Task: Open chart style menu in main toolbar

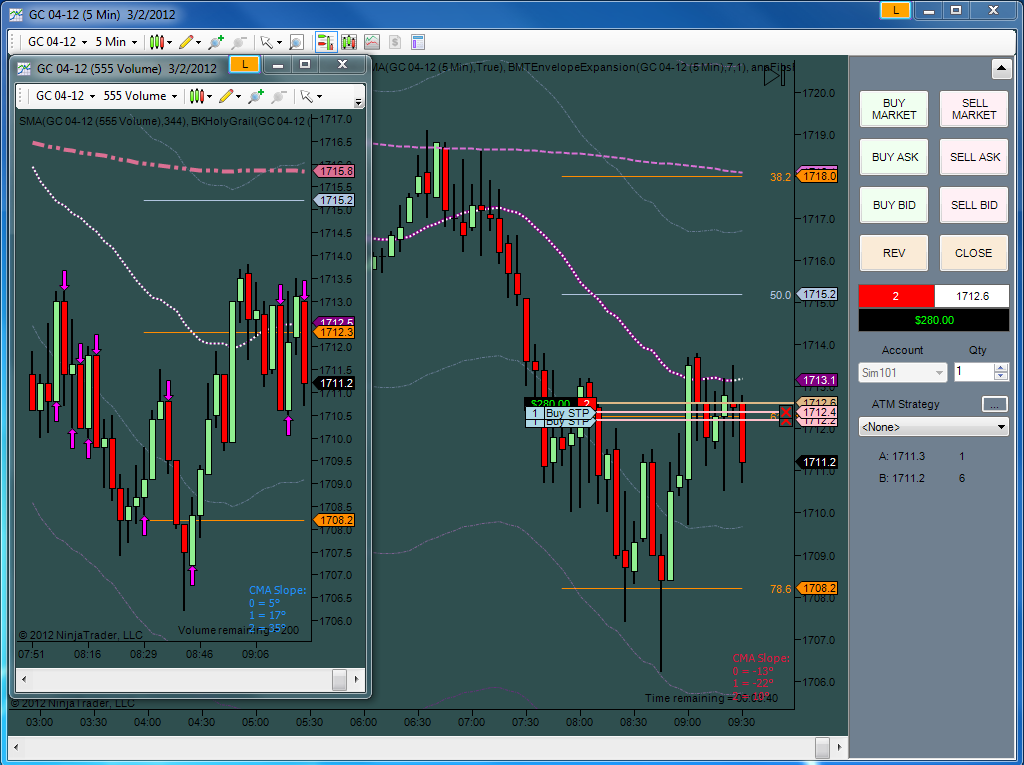Action: click(160, 42)
